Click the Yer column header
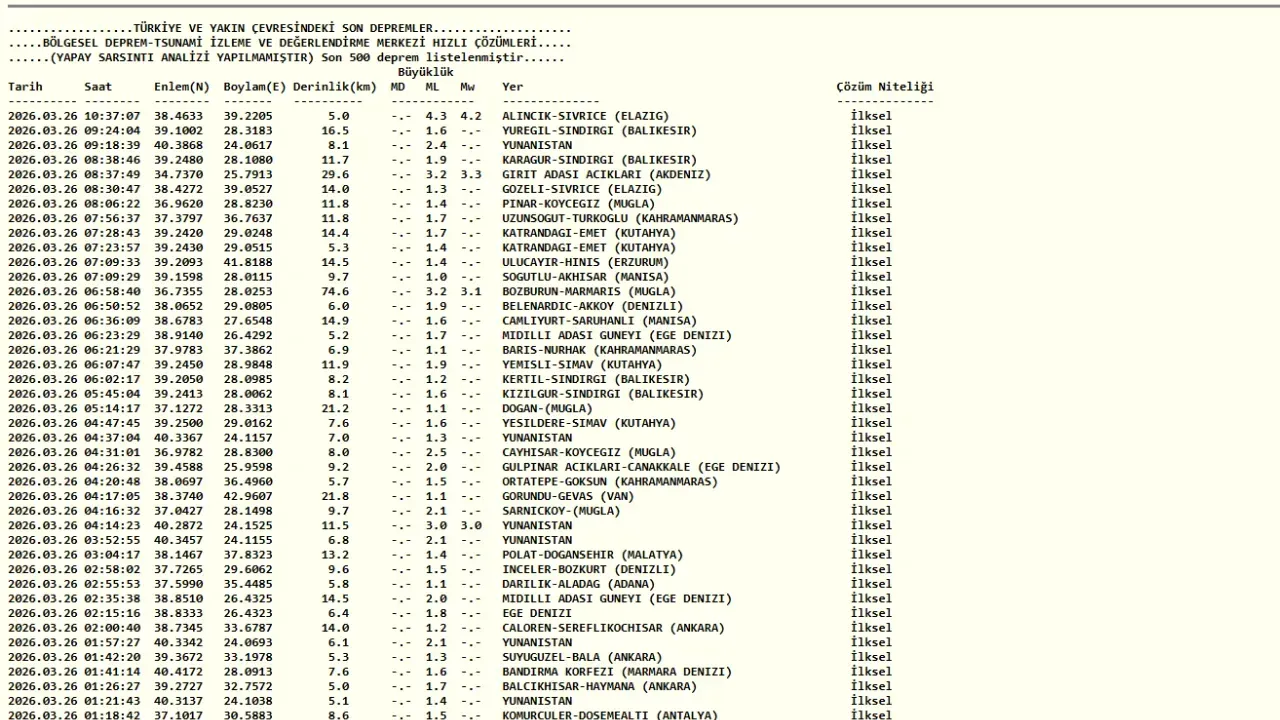Image resolution: width=1280 pixels, height=720 pixels. tap(513, 87)
